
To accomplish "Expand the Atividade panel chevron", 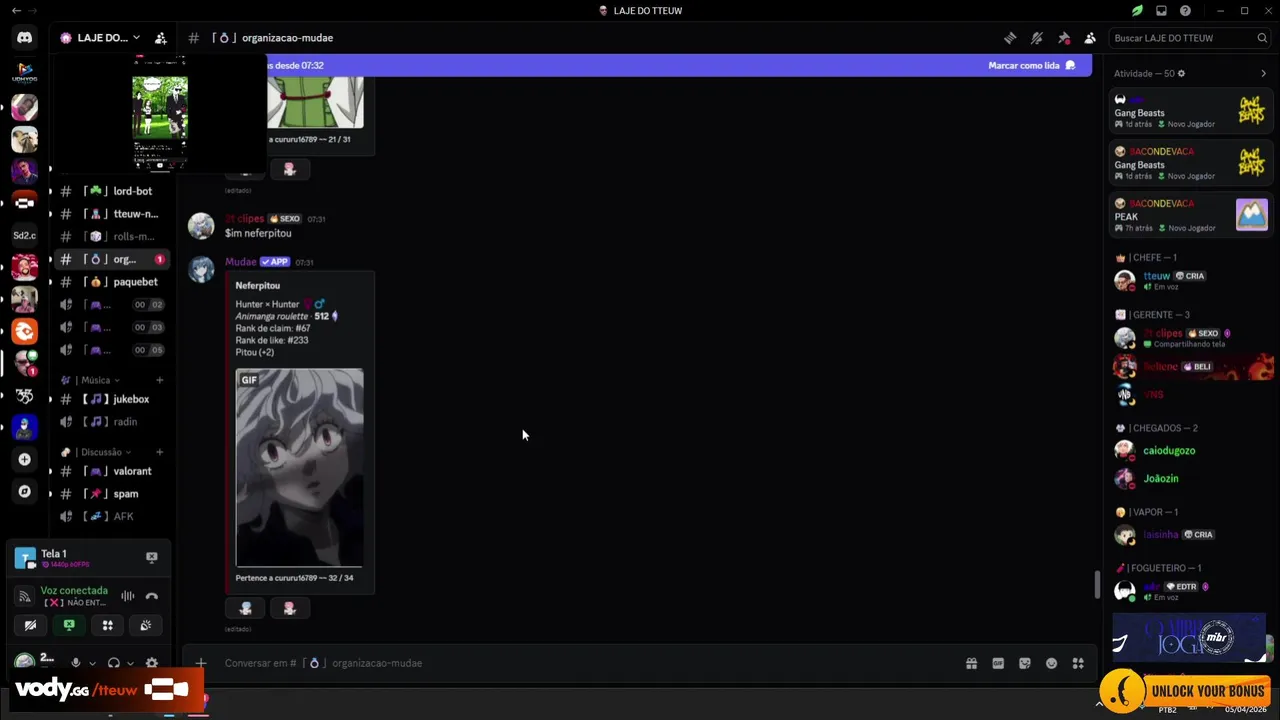I will pyautogui.click(x=1264, y=74).
